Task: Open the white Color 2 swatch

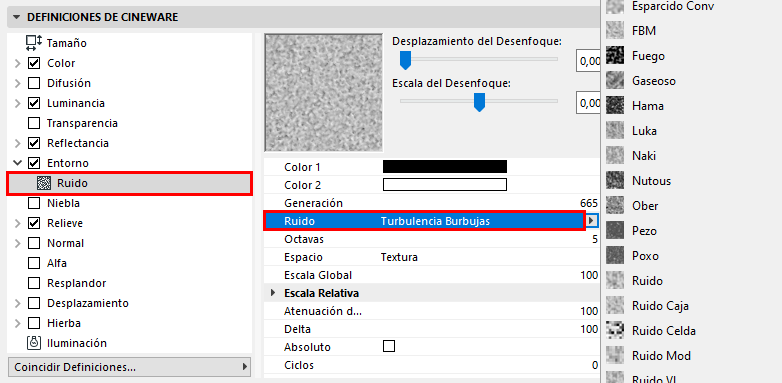Action: coord(445,185)
